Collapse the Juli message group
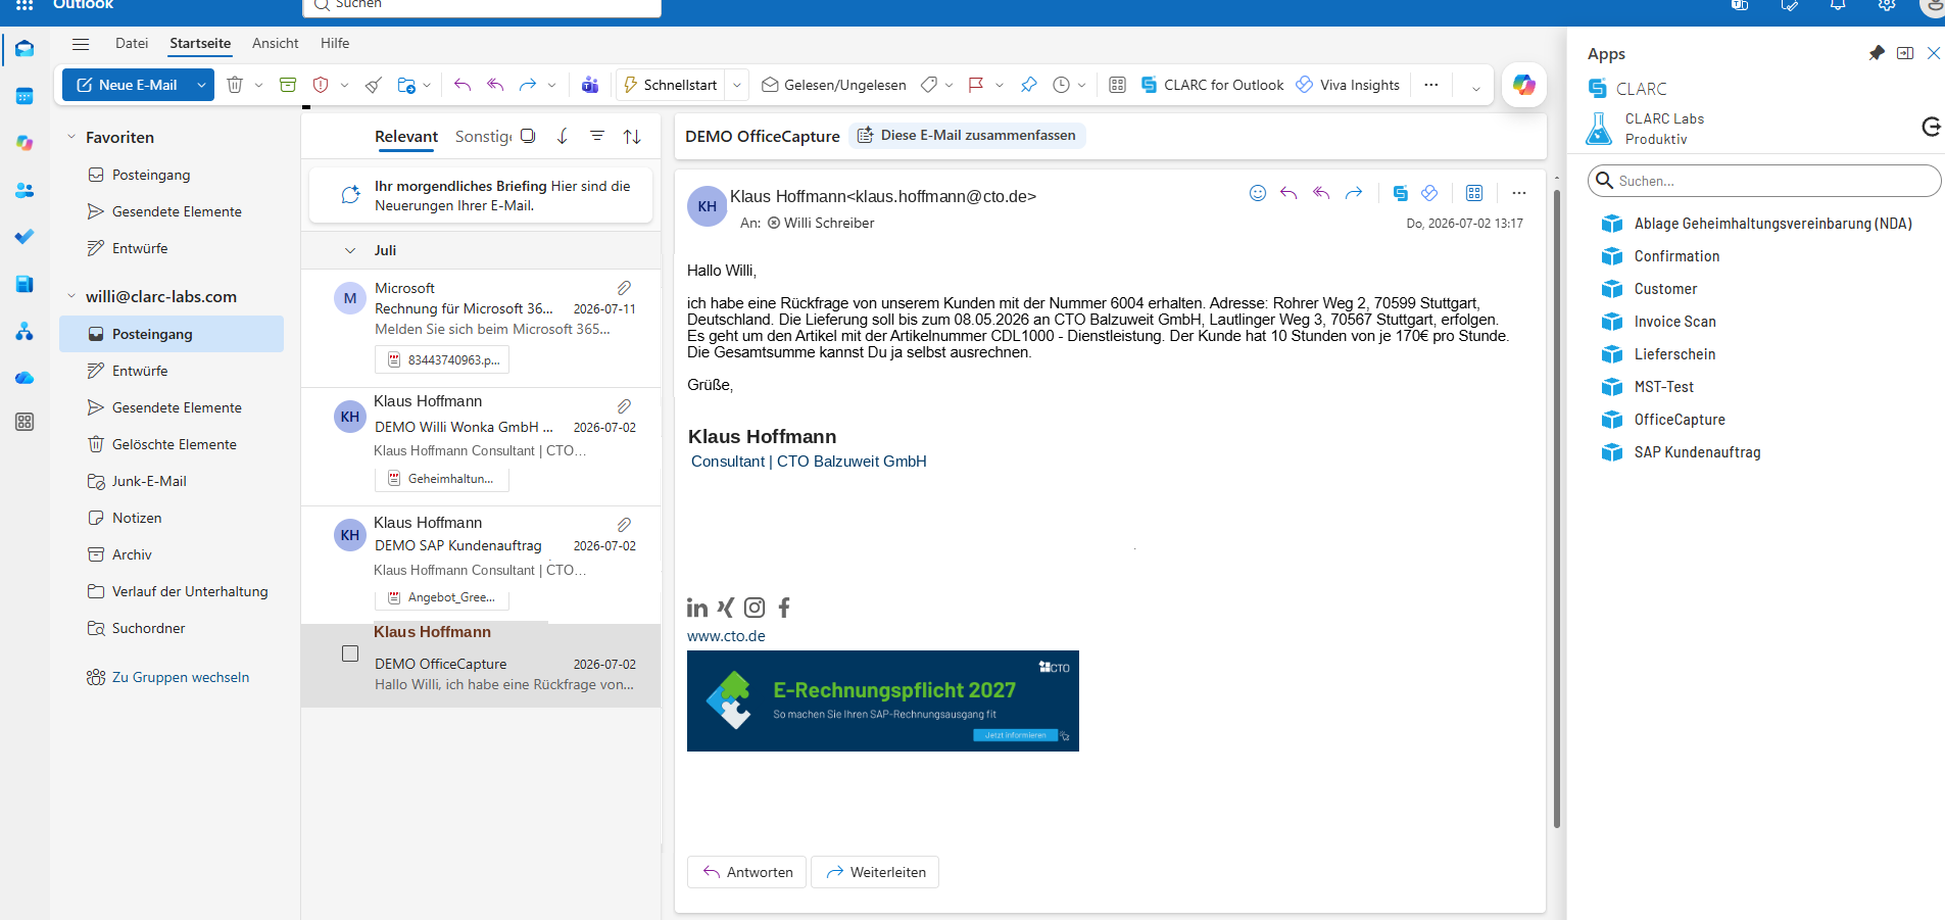1945x920 pixels. [x=350, y=251]
